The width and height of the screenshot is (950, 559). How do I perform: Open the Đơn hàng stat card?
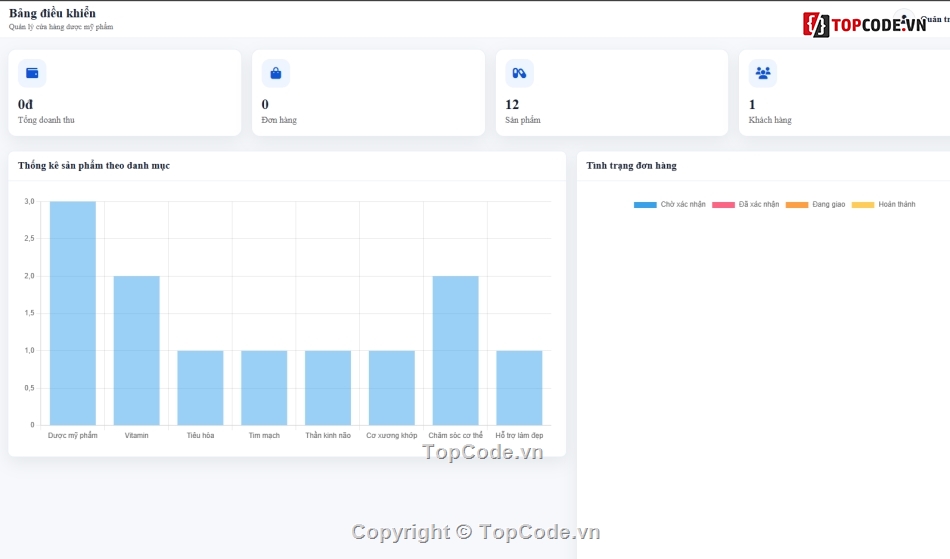click(x=368, y=93)
